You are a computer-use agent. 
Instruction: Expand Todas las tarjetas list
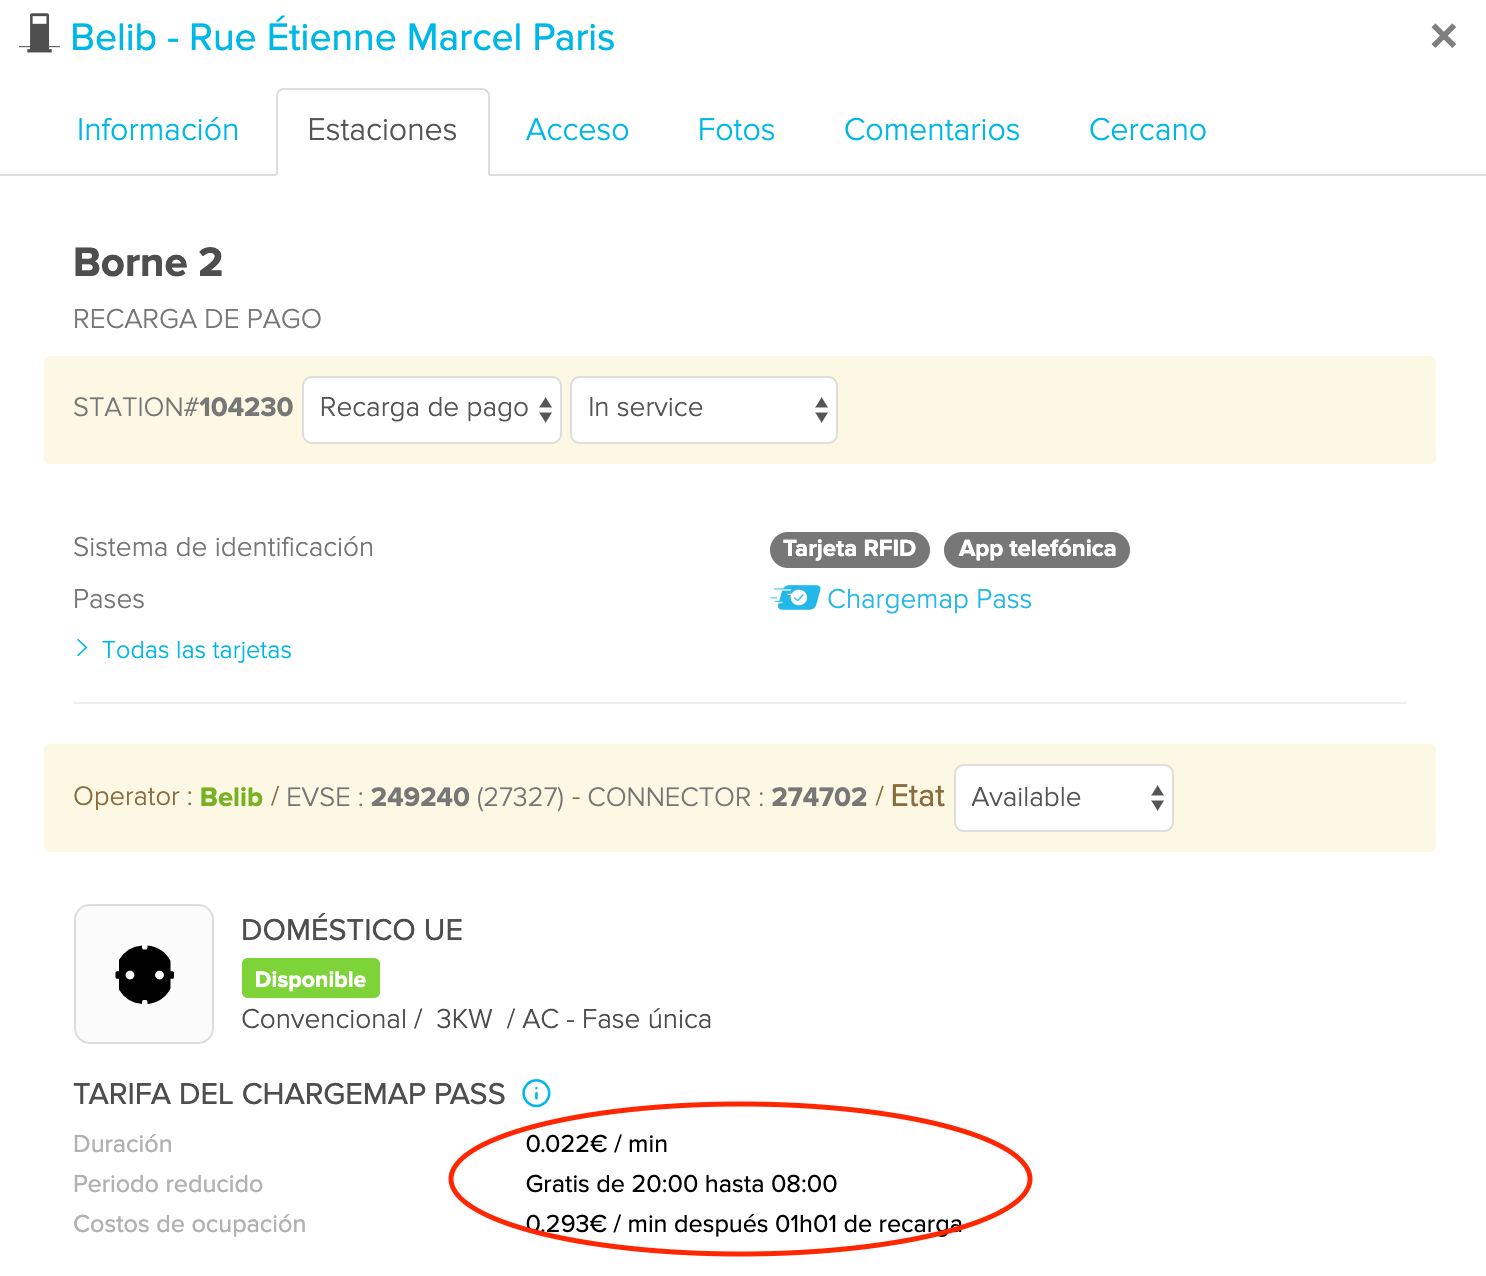[197, 650]
